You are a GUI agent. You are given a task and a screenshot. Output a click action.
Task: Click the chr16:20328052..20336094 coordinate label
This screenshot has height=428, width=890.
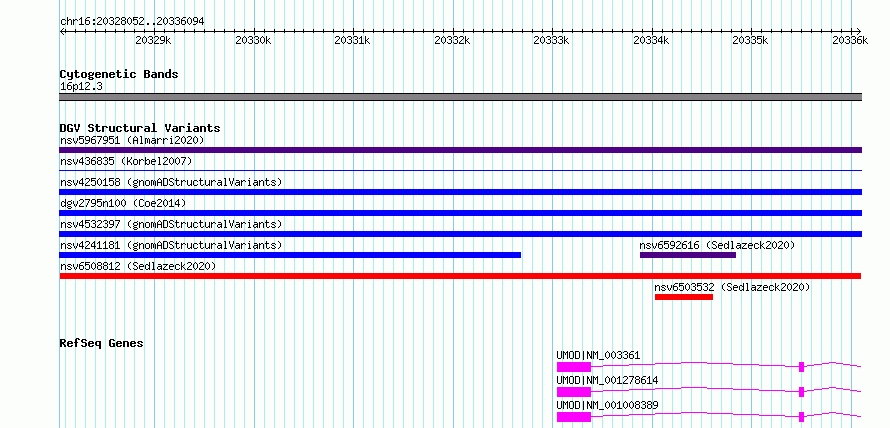[x=132, y=21]
